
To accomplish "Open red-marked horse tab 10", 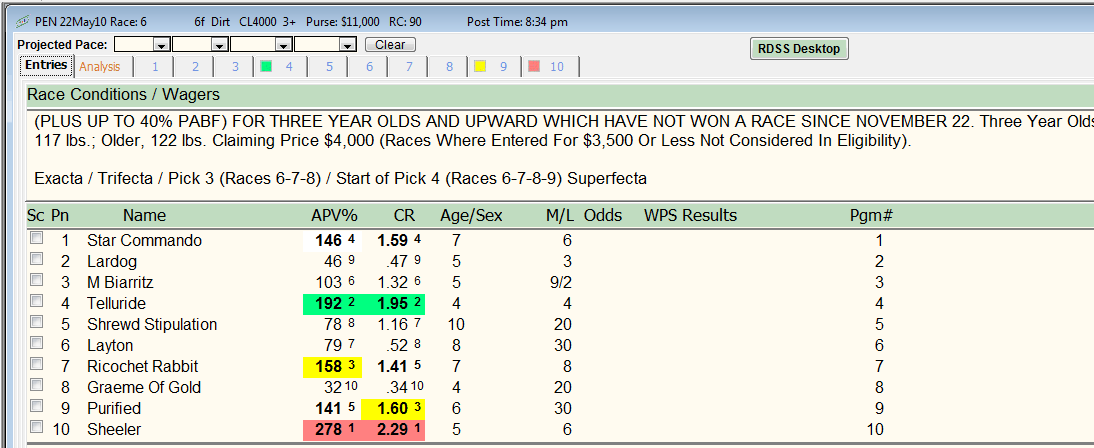I will click(551, 67).
